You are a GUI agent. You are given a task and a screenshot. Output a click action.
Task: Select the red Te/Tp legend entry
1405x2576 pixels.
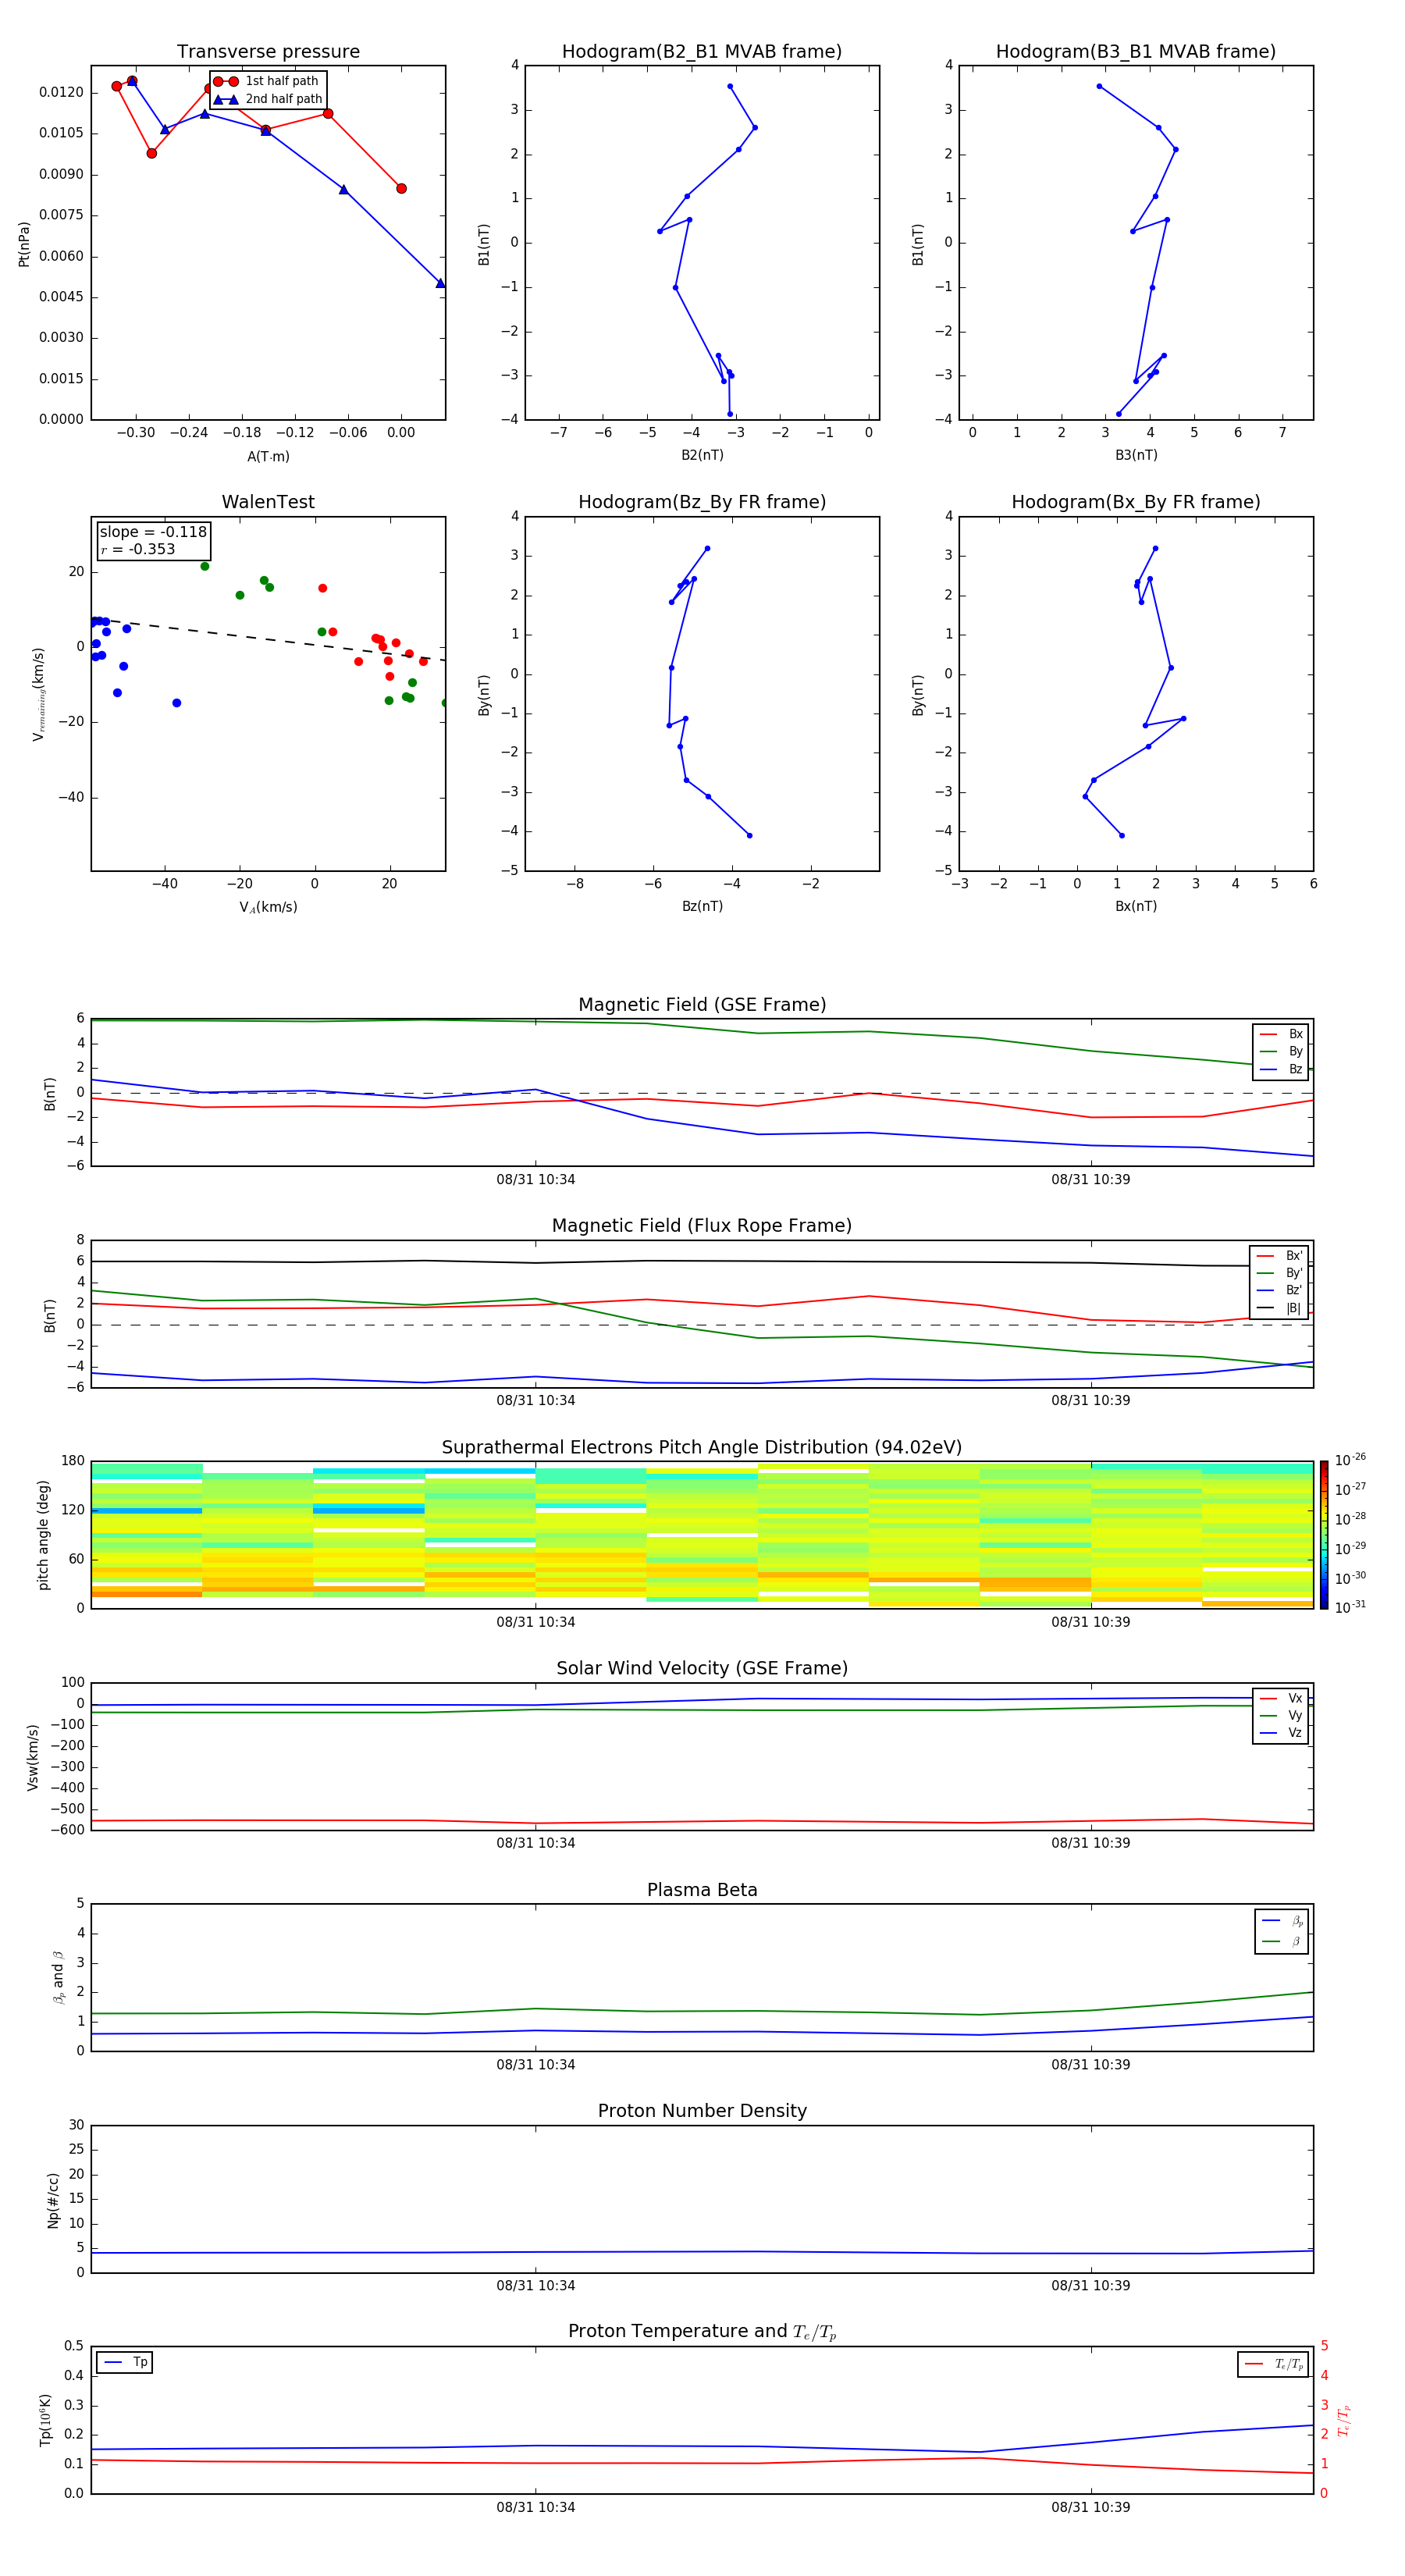[x=1274, y=2364]
